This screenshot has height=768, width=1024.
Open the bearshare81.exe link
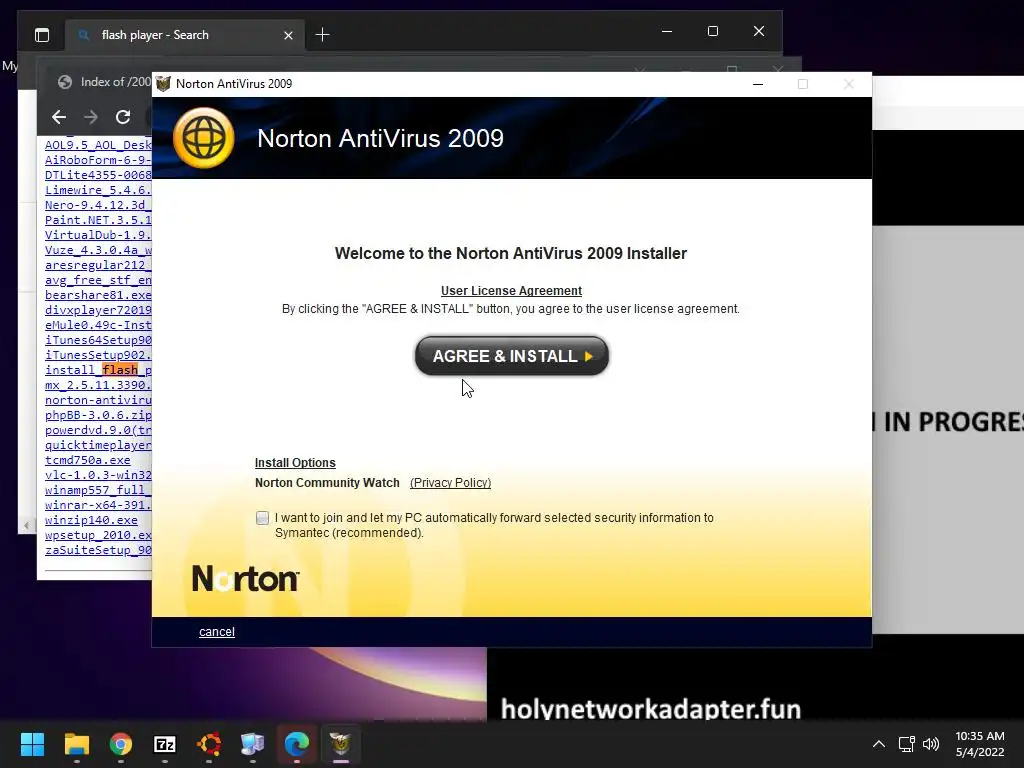98,295
